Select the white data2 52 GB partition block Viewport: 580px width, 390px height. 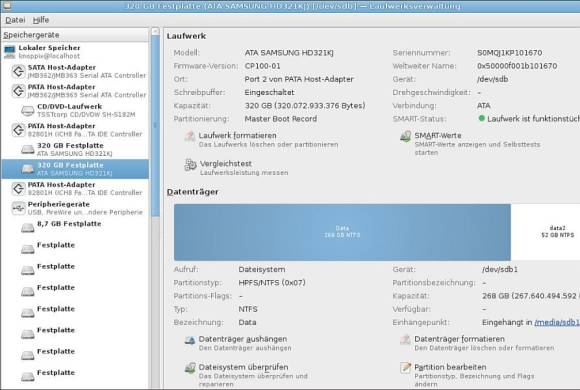point(546,232)
